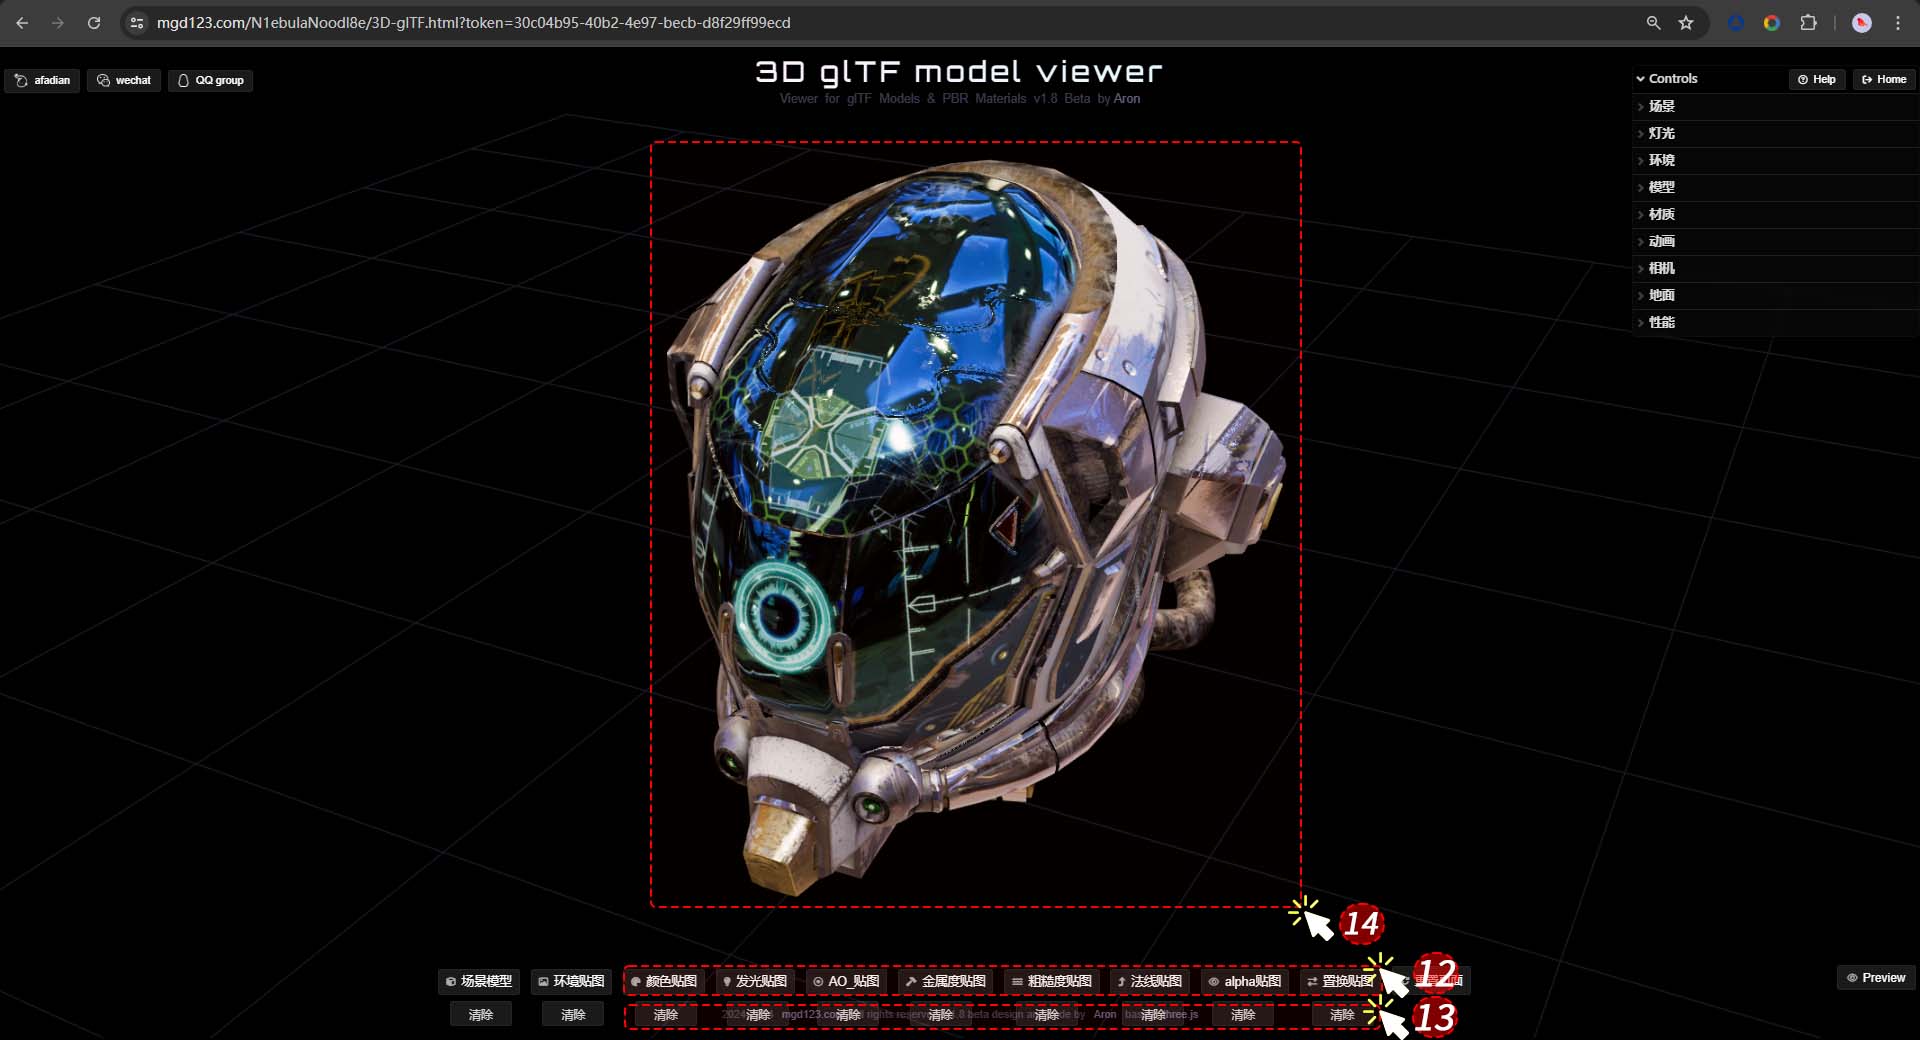Screen dimensions: 1920x1040
Task: Open the 发光贴图 emissive map loader
Action: (755, 981)
